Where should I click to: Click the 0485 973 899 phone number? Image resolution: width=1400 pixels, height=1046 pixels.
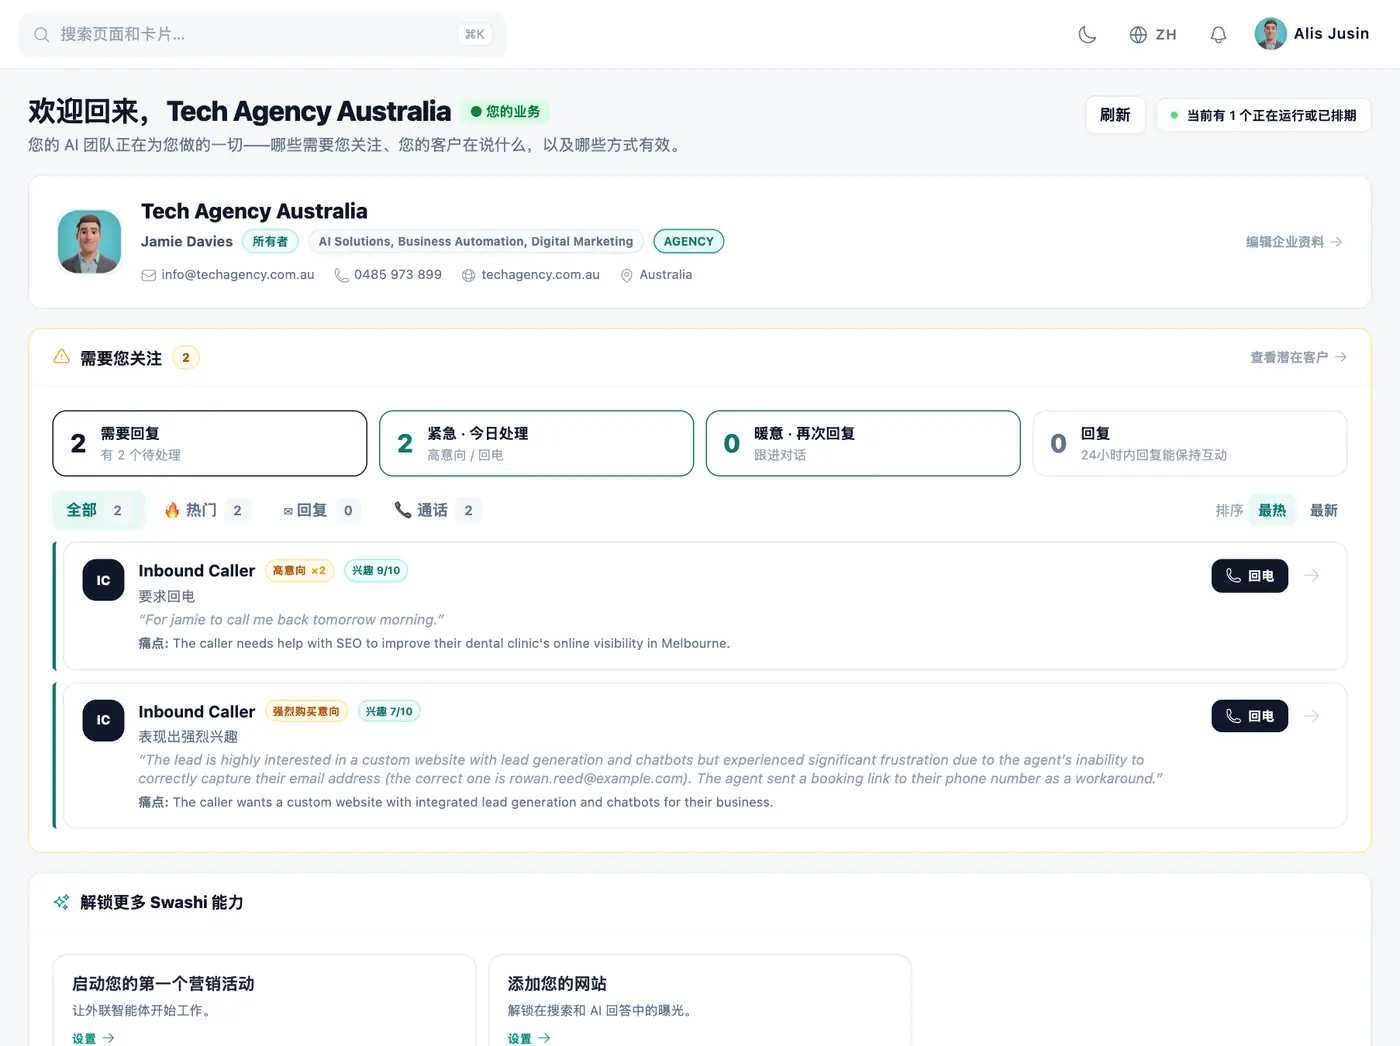(x=398, y=275)
